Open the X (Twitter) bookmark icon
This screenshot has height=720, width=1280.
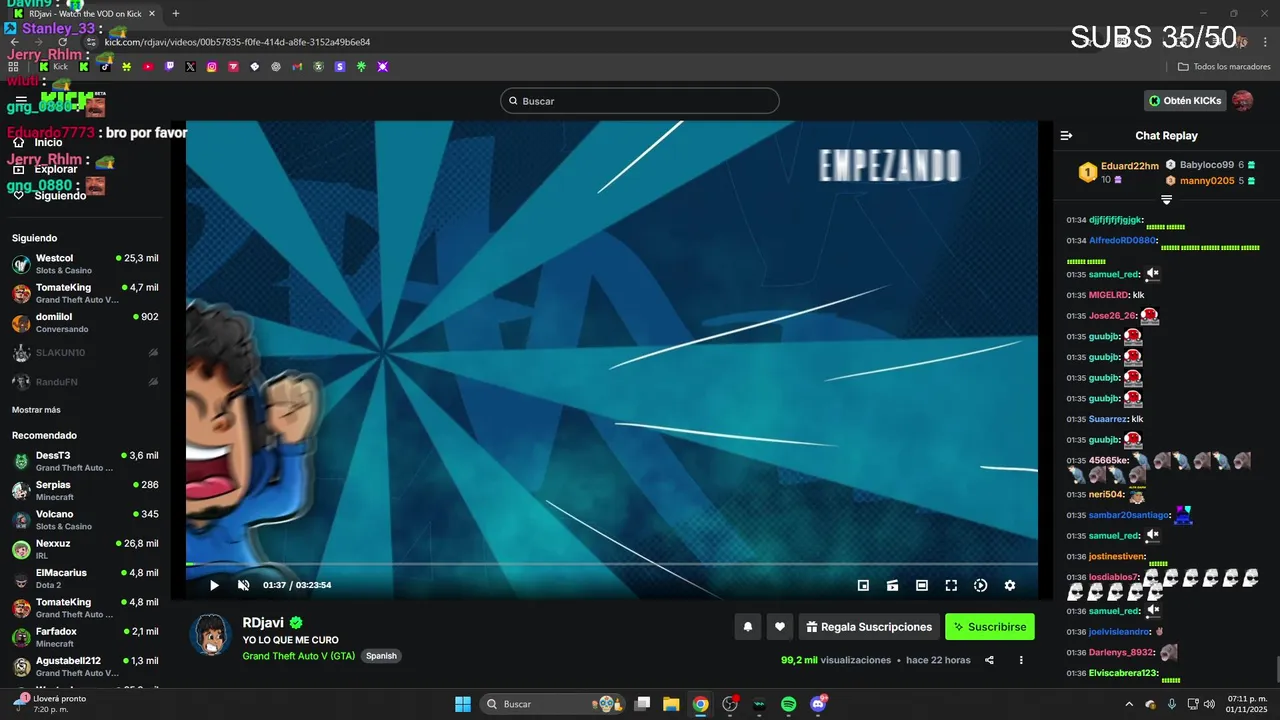190,67
